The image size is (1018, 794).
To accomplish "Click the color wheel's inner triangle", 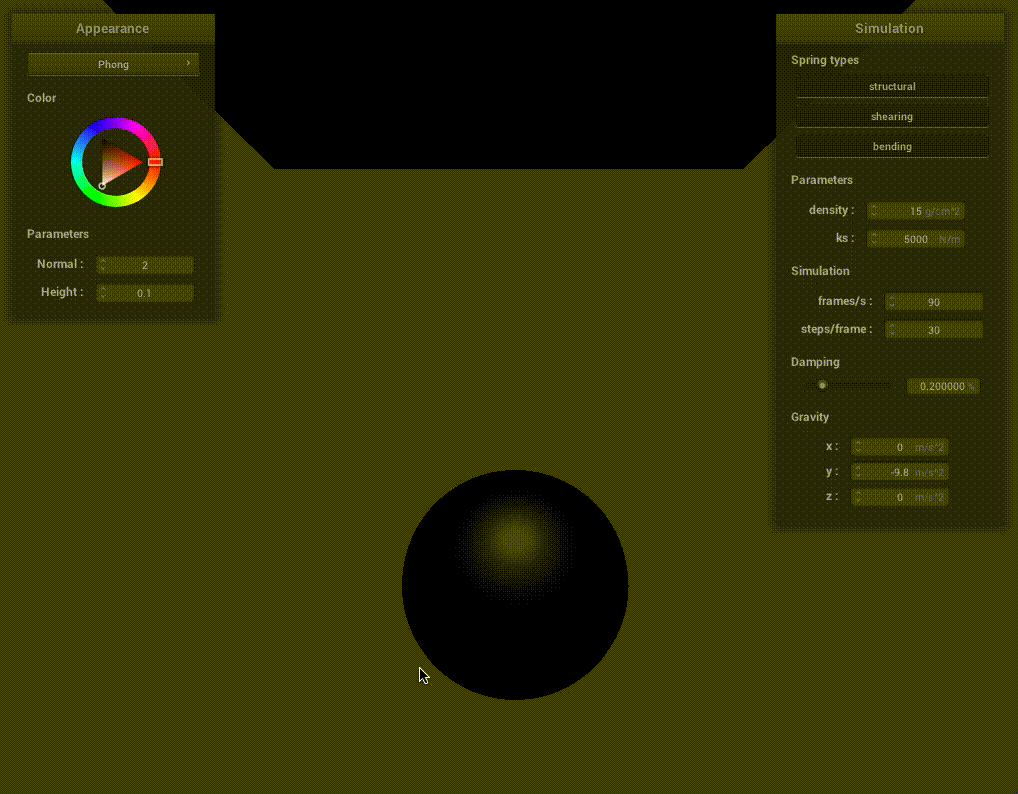I will tap(119, 162).
